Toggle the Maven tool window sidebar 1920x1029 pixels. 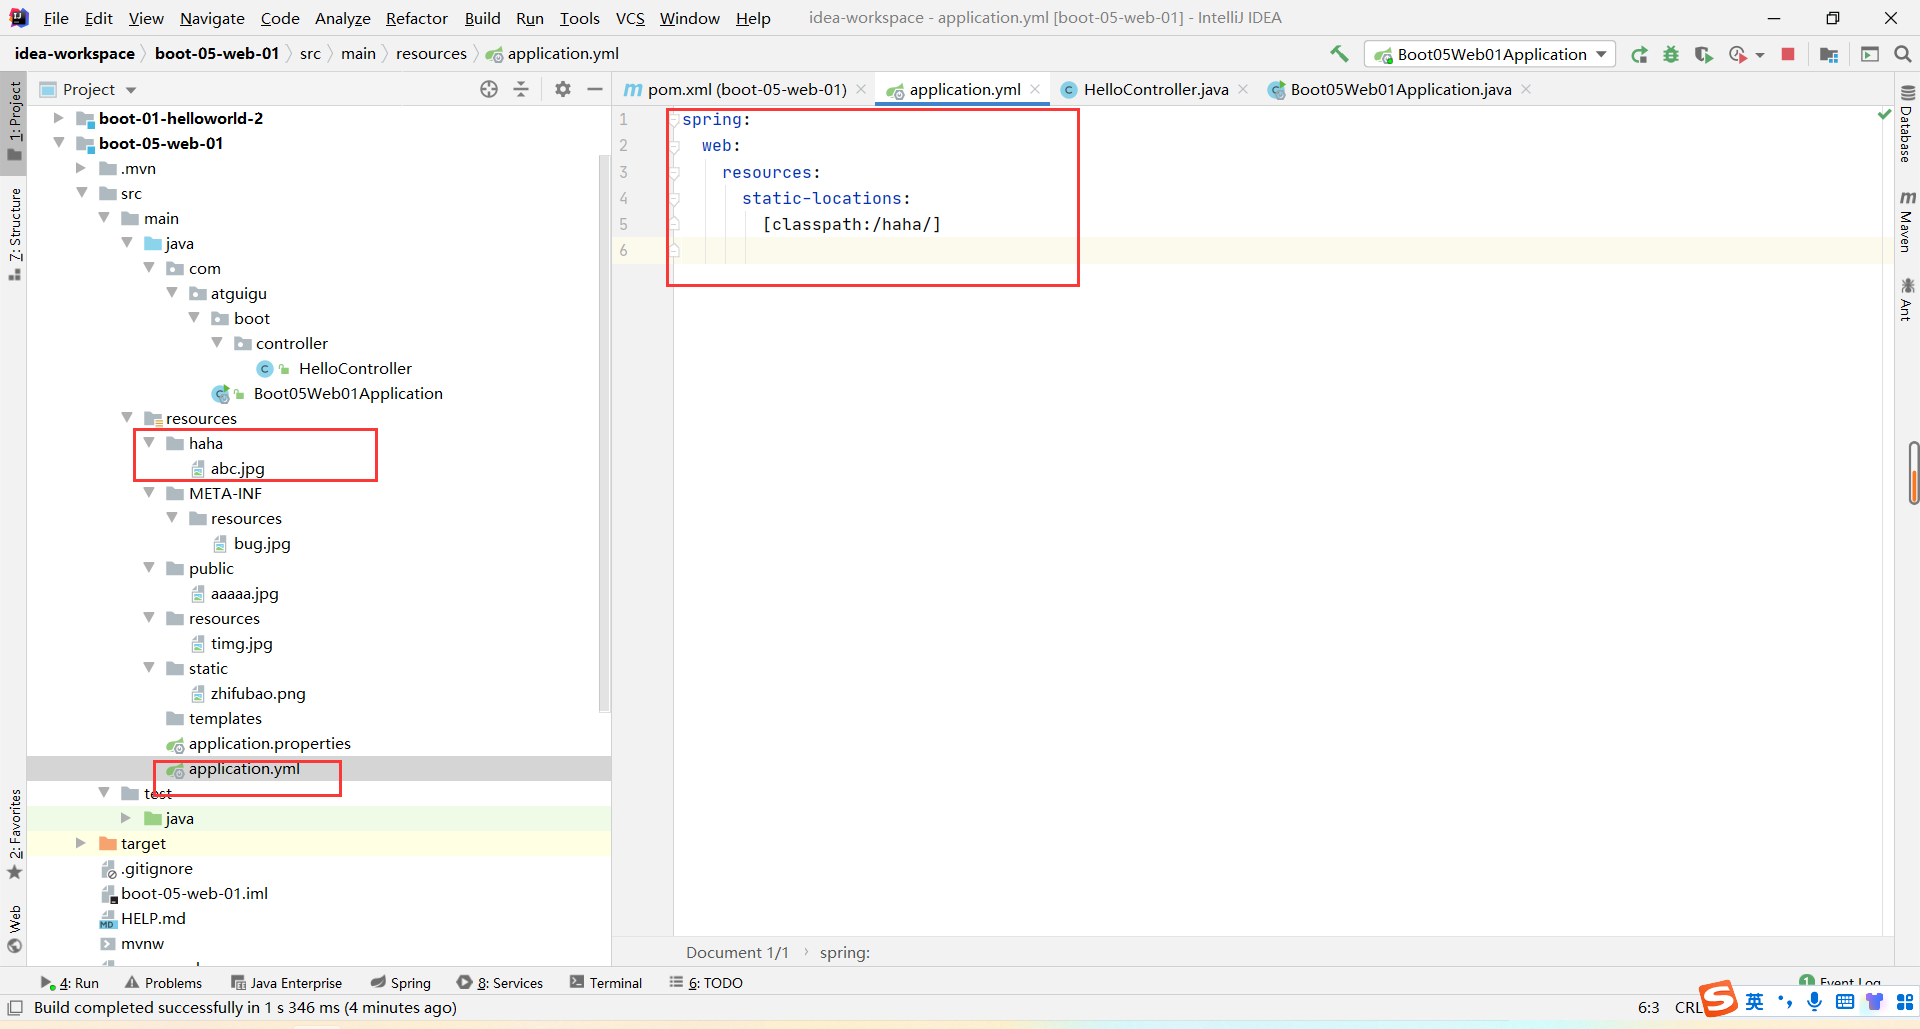coord(1907,222)
